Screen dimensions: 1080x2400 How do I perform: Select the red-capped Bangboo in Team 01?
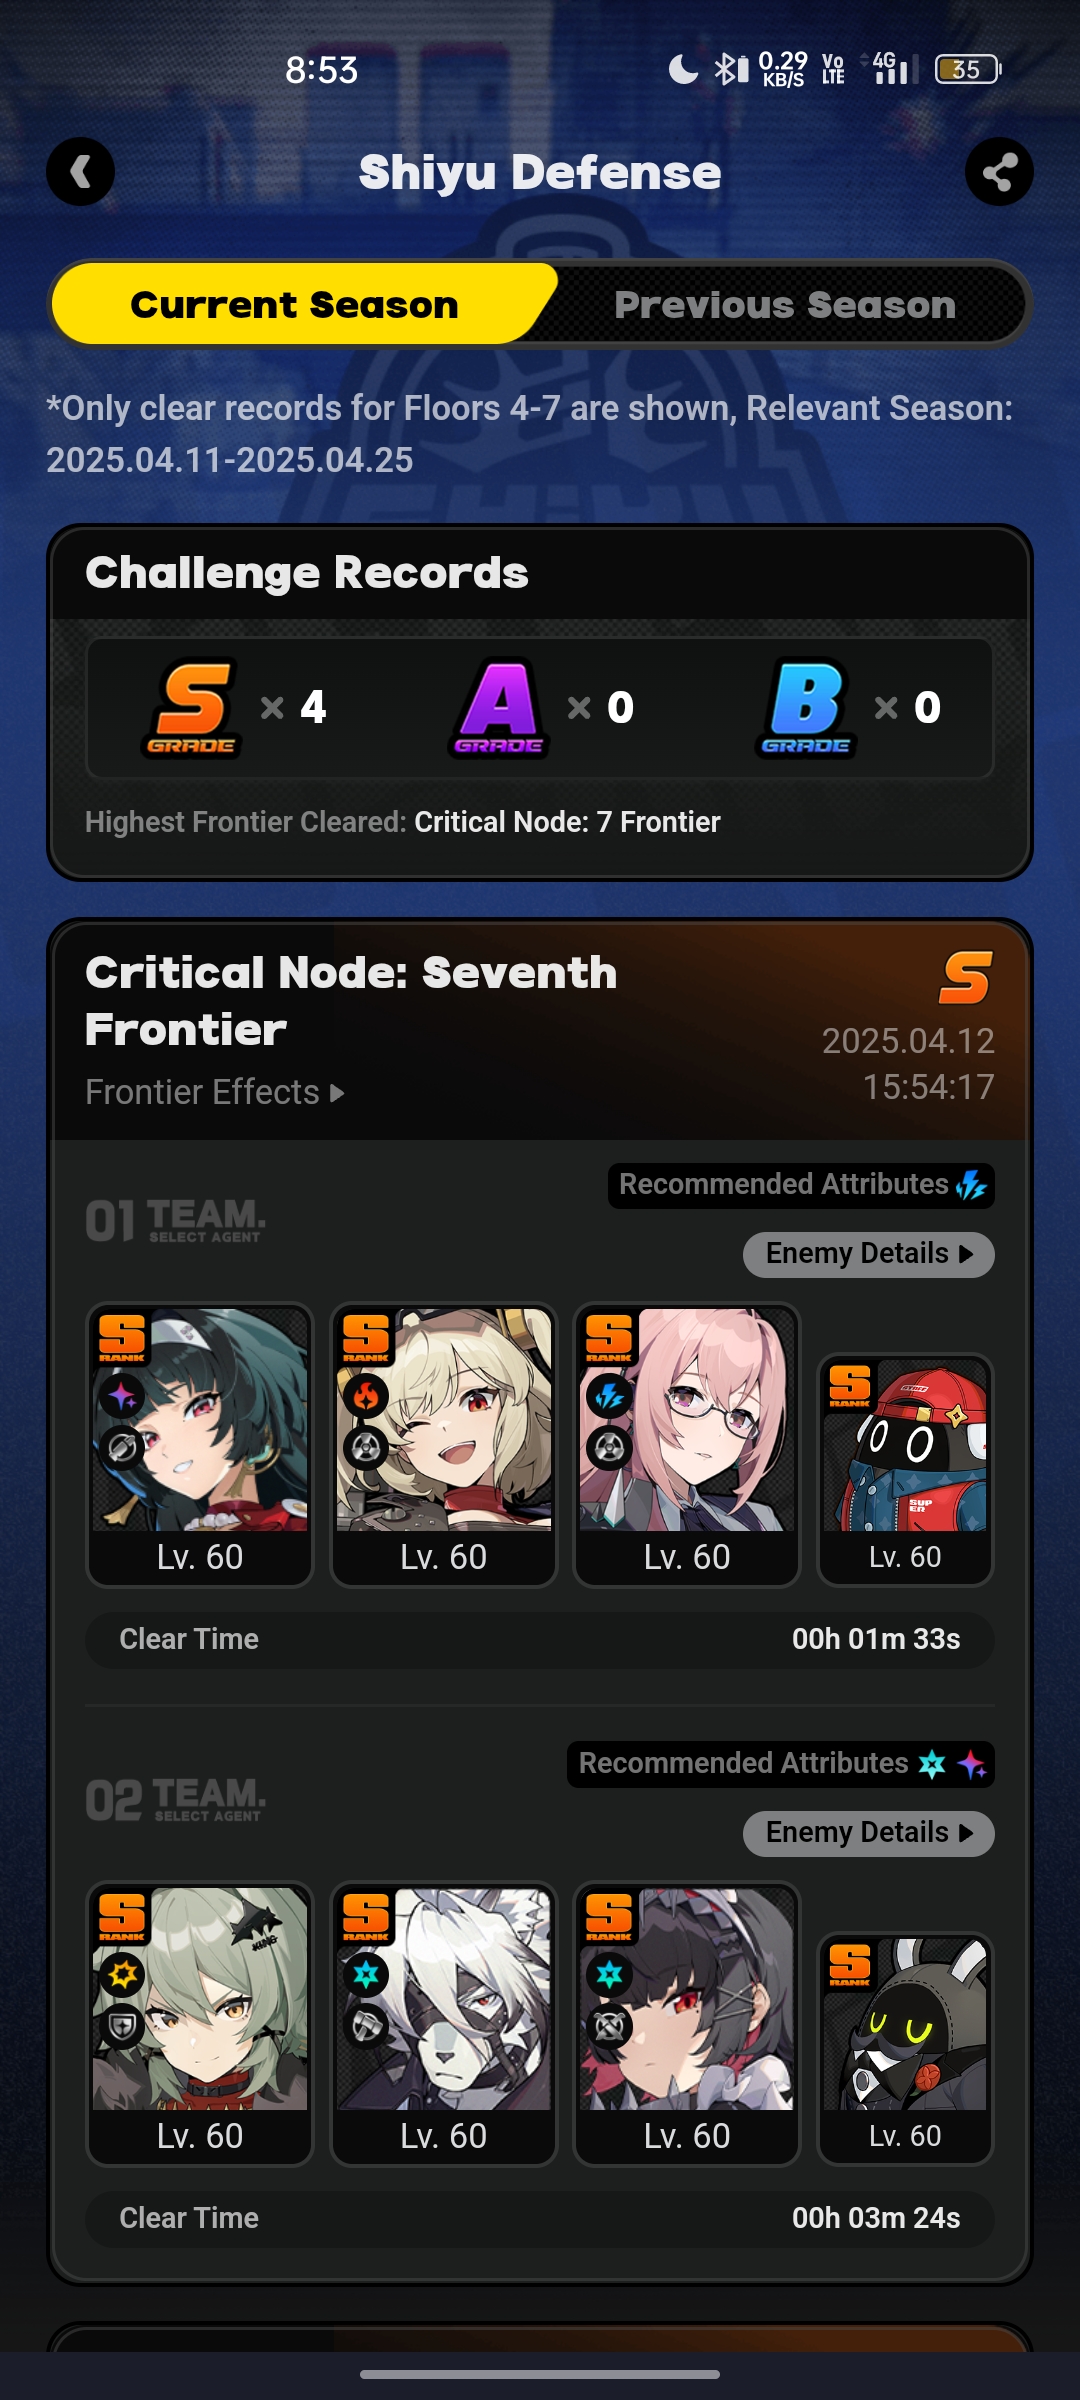(905, 1469)
